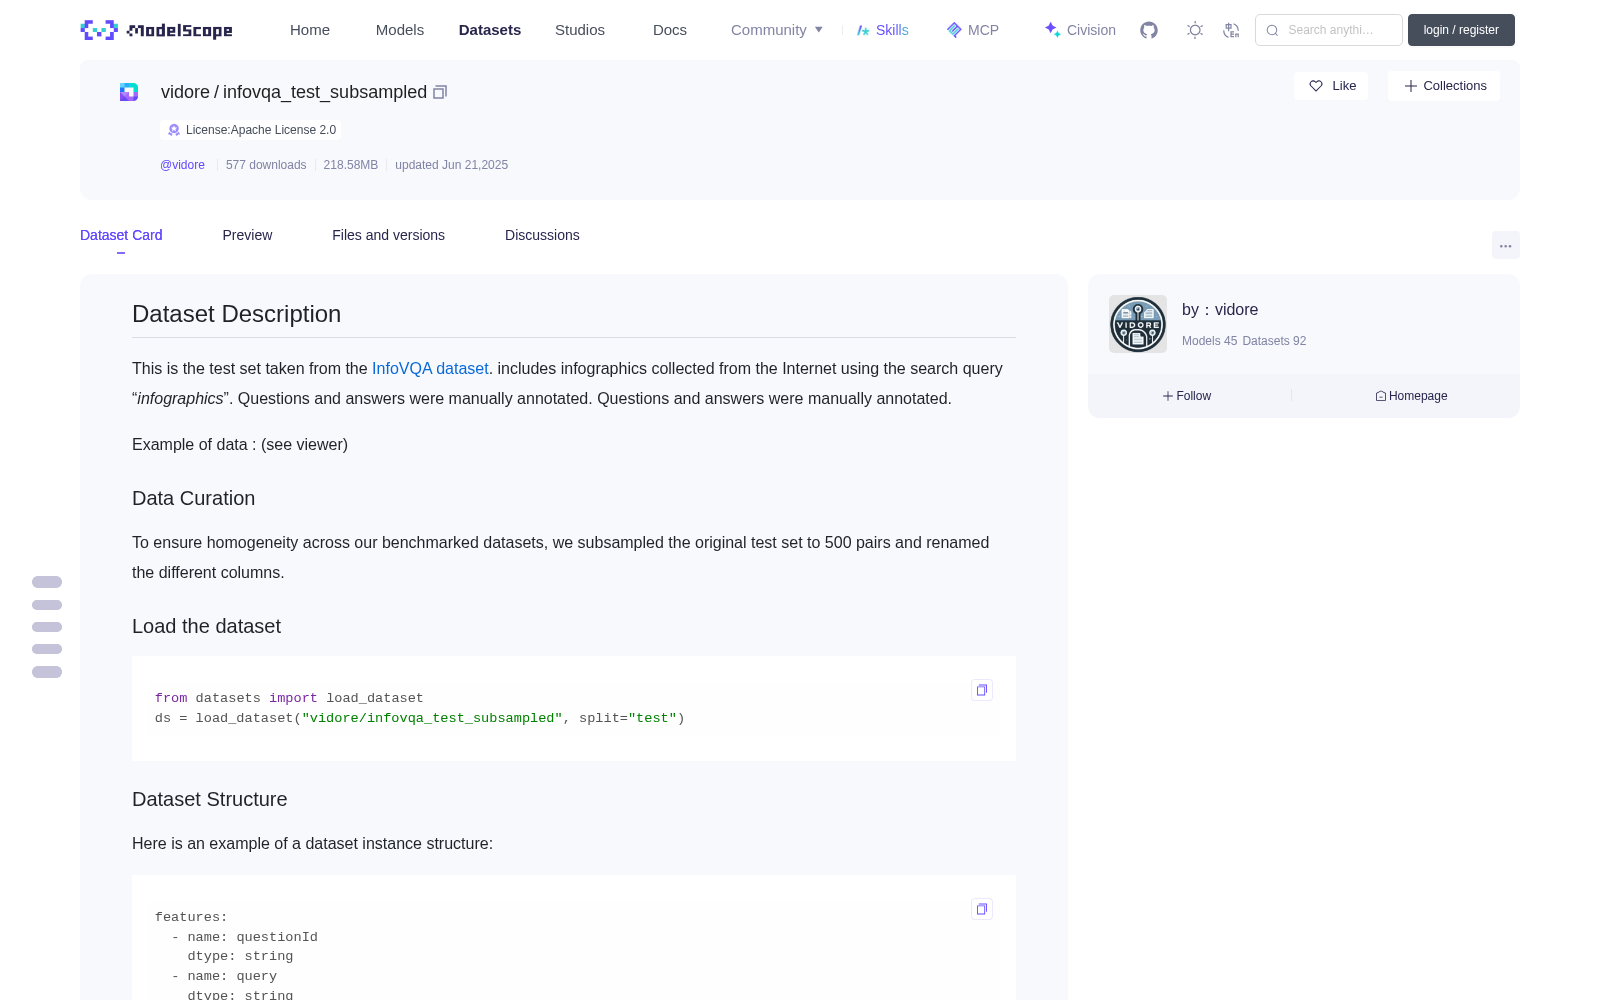Open the three-dot more options menu
Image resolution: width=1600 pixels, height=1000 pixels.
1506,245
